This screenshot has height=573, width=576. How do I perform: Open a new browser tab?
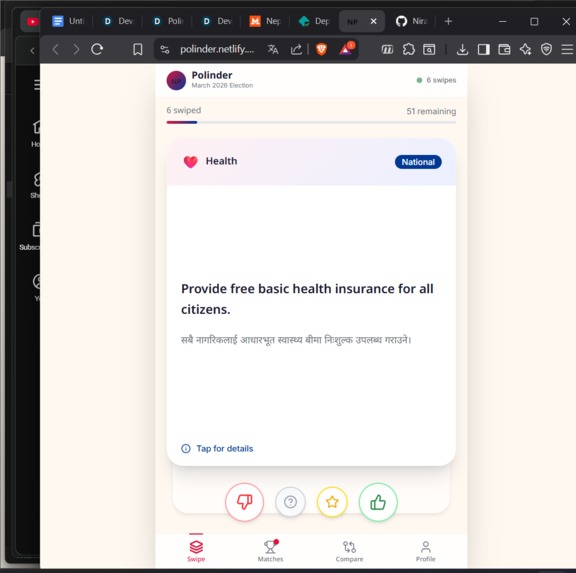click(x=448, y=21)
